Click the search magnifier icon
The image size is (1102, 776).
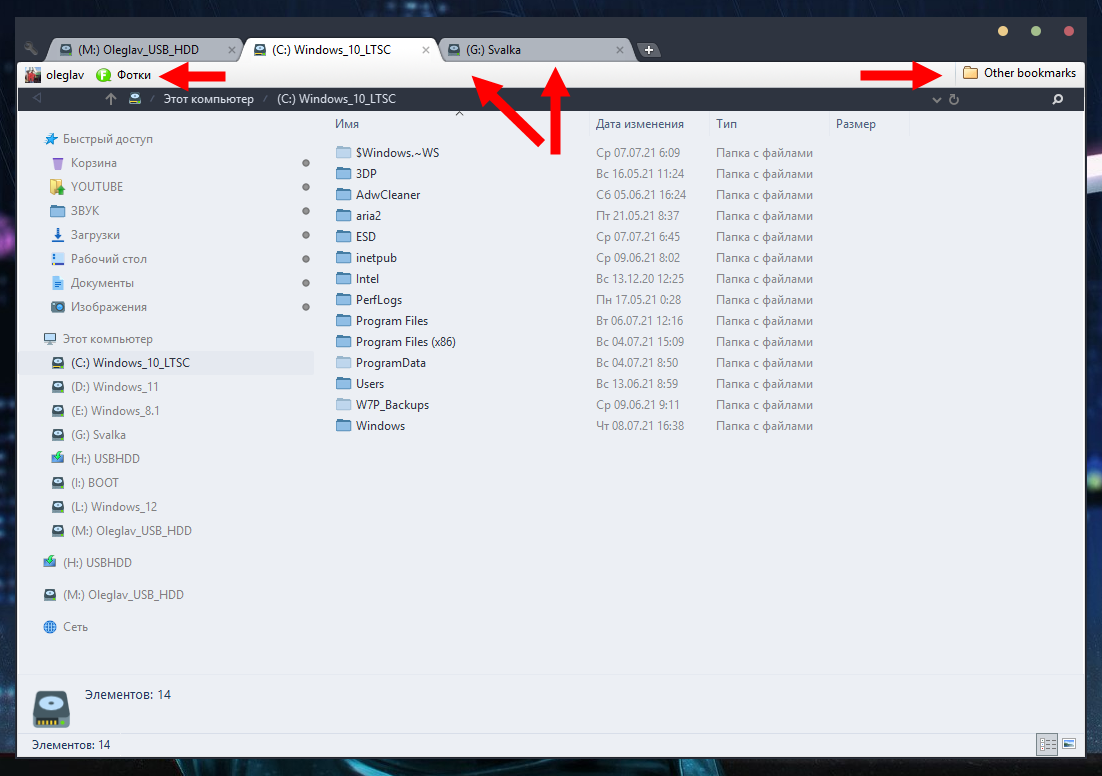1057,99
